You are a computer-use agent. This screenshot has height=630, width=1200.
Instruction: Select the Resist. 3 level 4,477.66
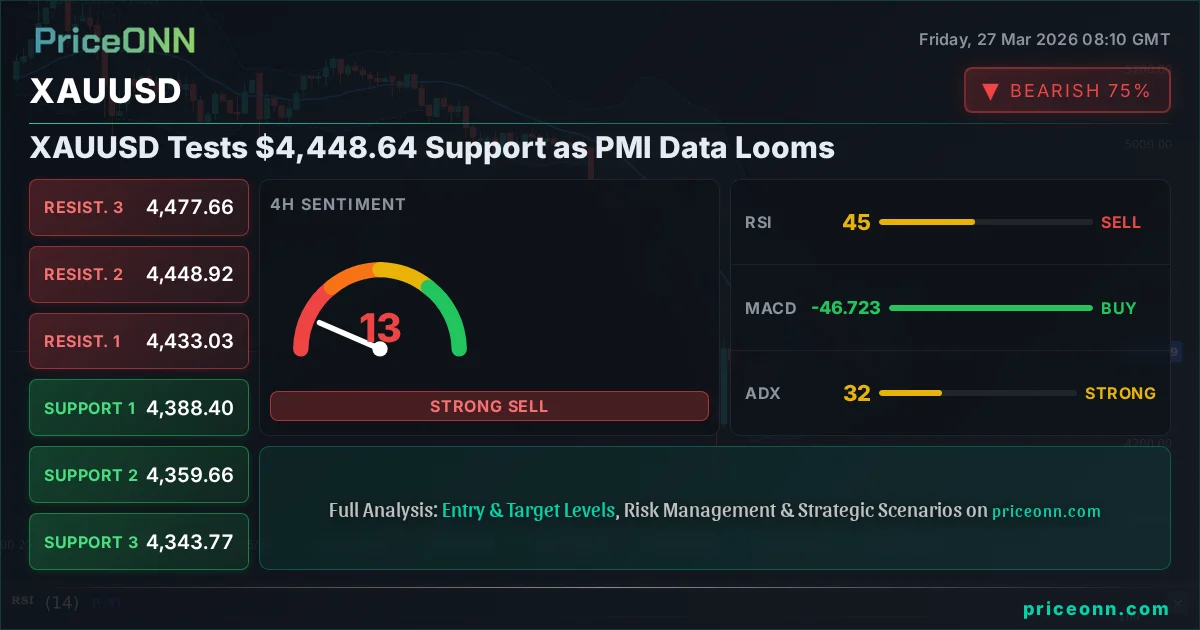click(x=139, y=207)
